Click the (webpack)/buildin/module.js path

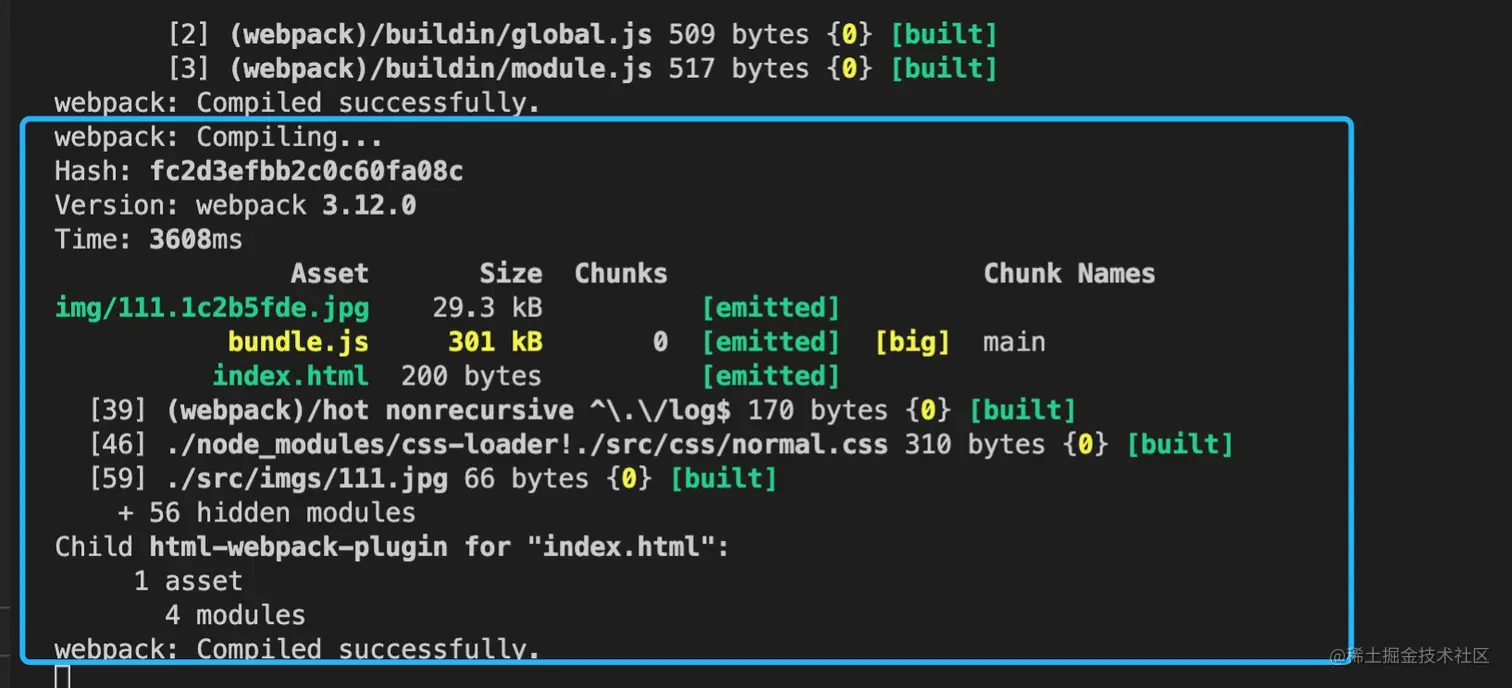[x=440, y=69]
